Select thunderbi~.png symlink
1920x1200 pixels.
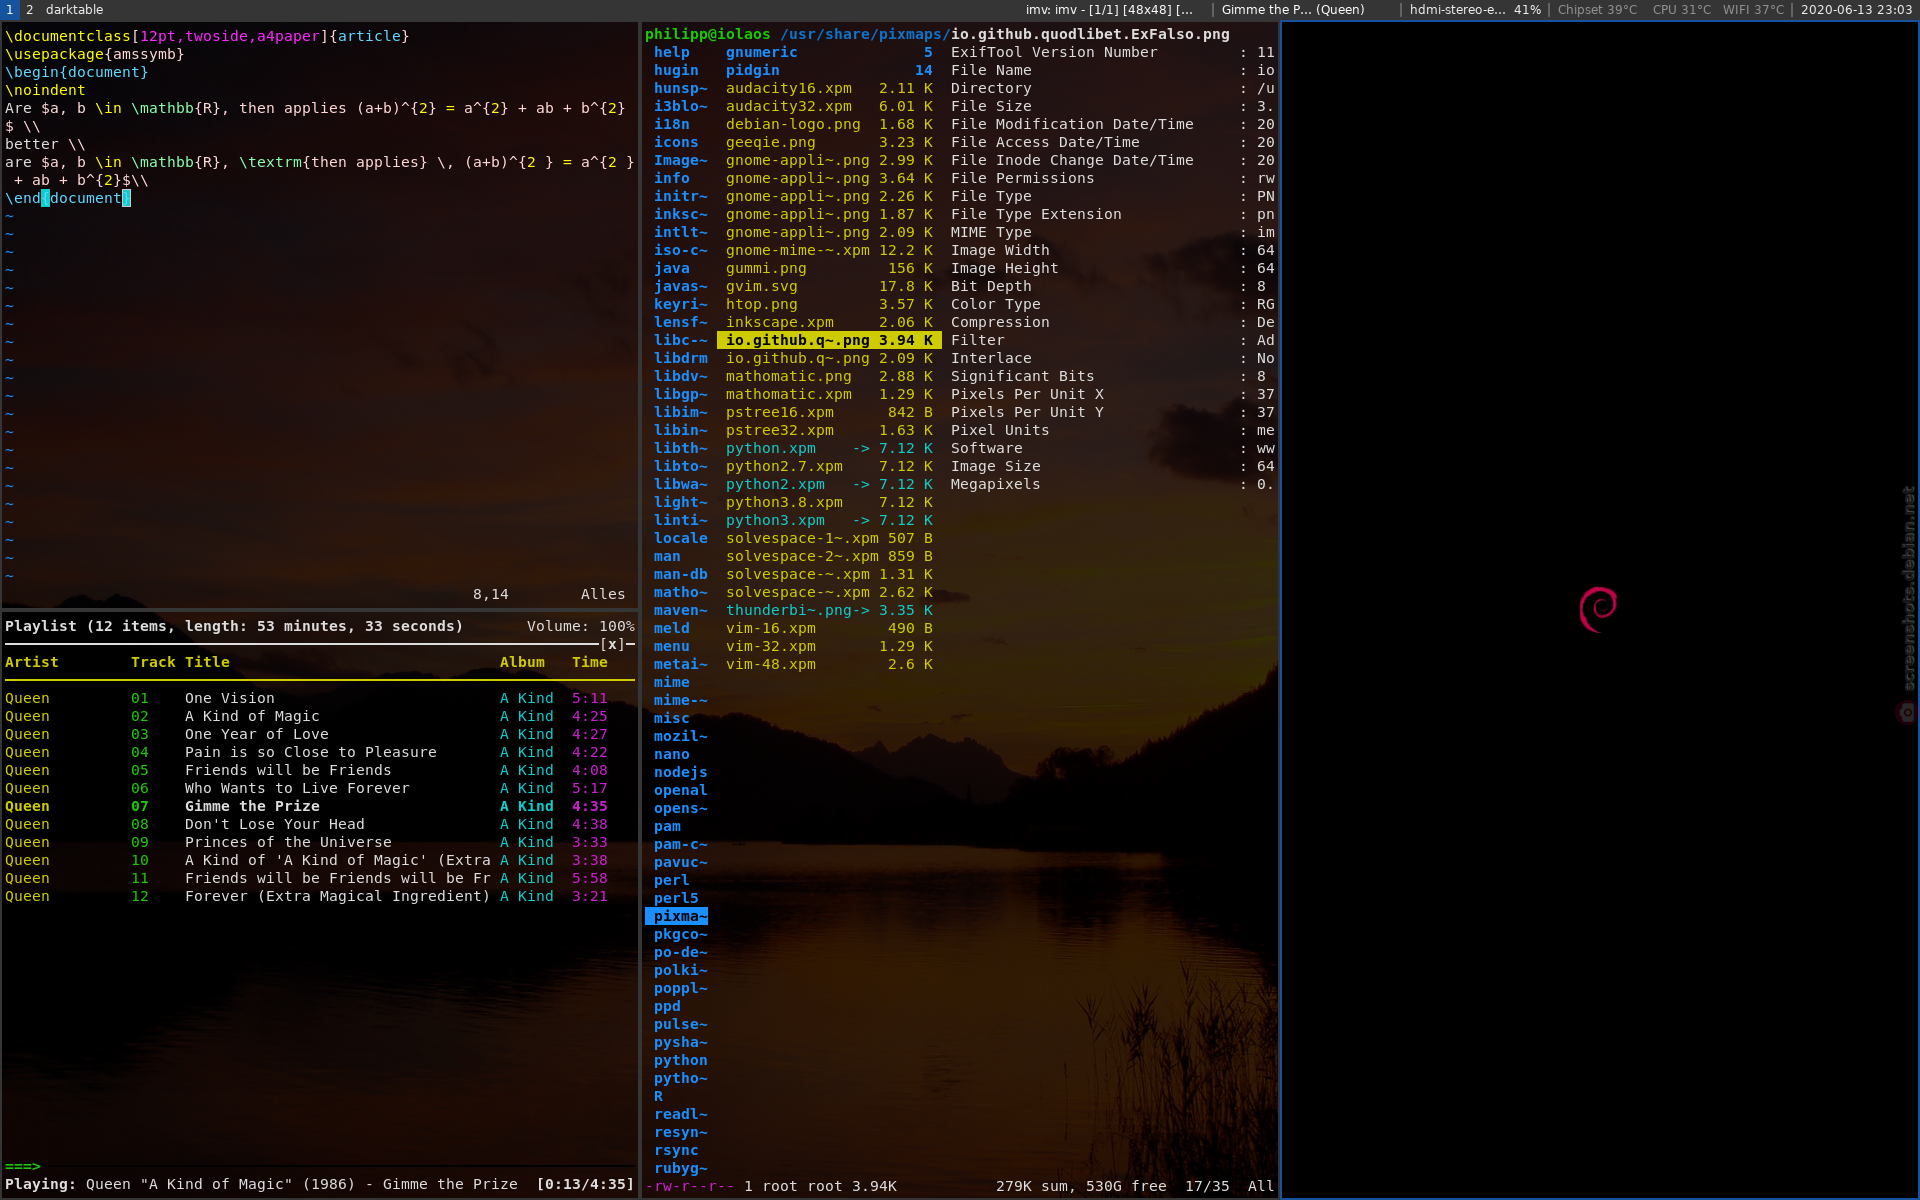[x=829, y=610]
